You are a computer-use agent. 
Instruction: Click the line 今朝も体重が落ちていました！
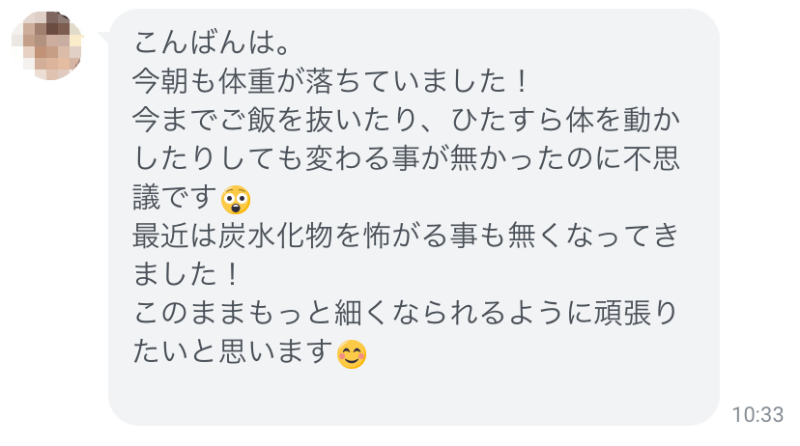[331, 81]
